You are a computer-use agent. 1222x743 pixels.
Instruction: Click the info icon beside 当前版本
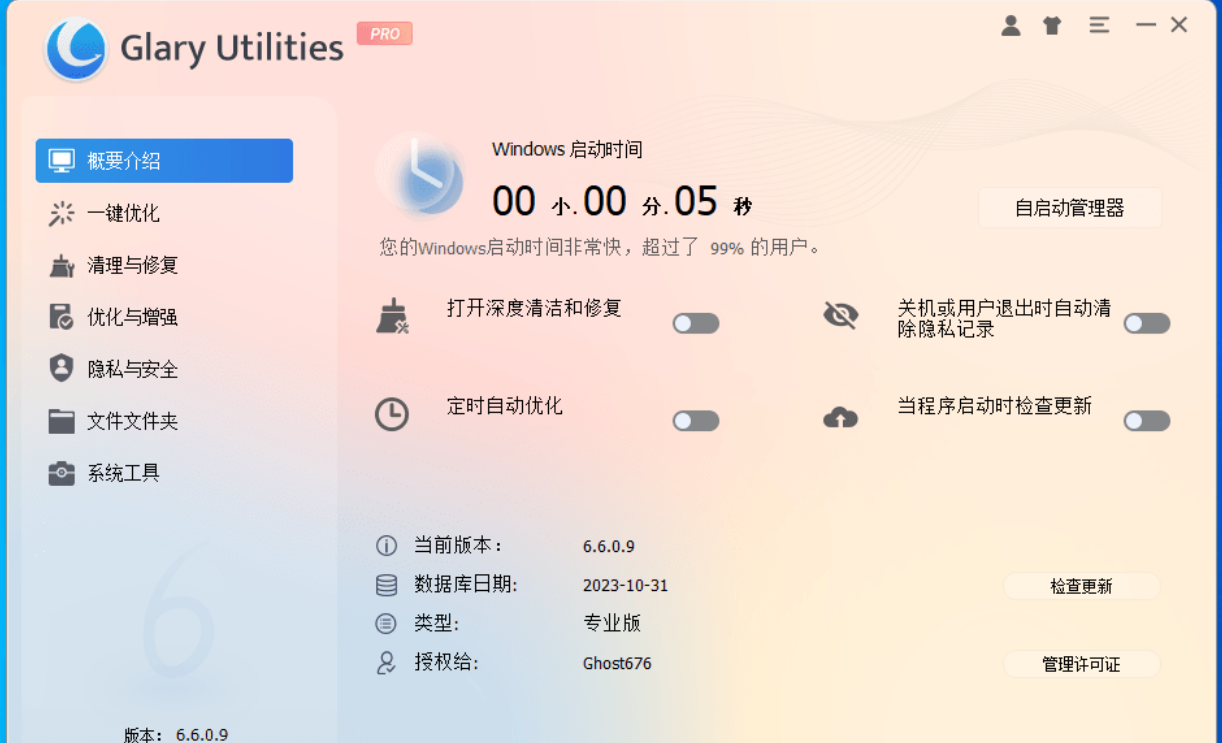(x=386, y=546)
